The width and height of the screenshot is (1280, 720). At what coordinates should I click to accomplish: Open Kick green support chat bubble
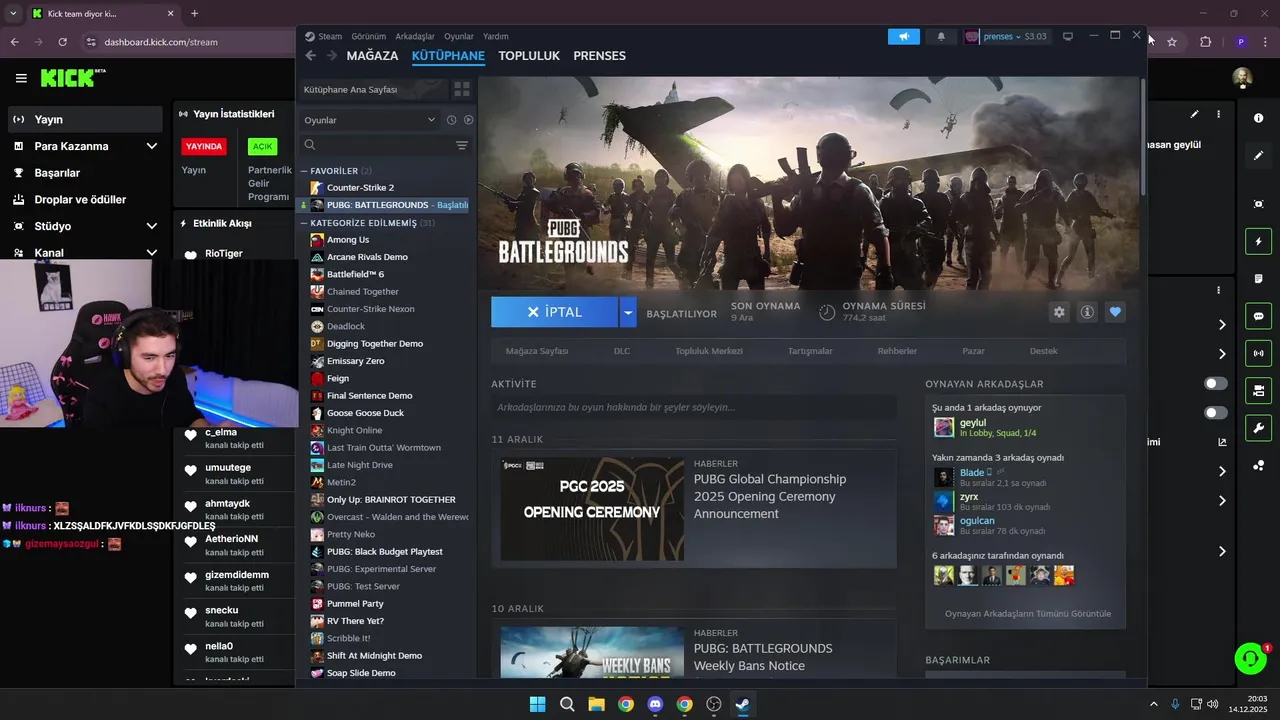pyautogui.click(x=1250, y=658)
